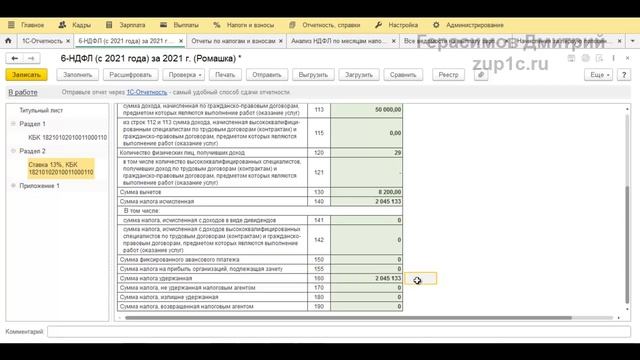Click the line 130 Сумма вычетов value
Image resolution: width=640 pixels, height=360 pixels.
(366, 192)
